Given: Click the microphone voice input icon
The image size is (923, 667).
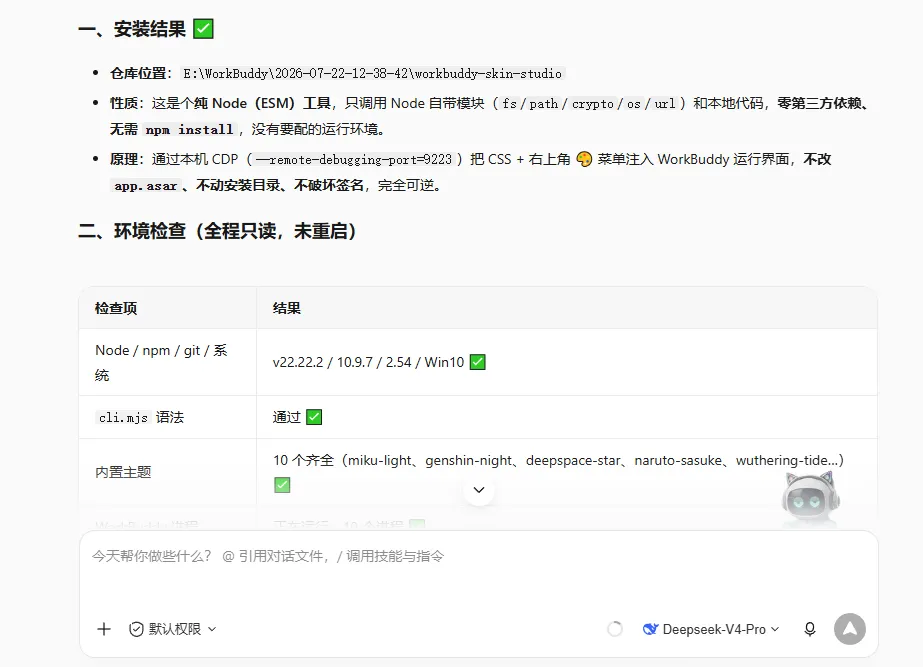Looking at the screenshot, I should pos(810,629).
